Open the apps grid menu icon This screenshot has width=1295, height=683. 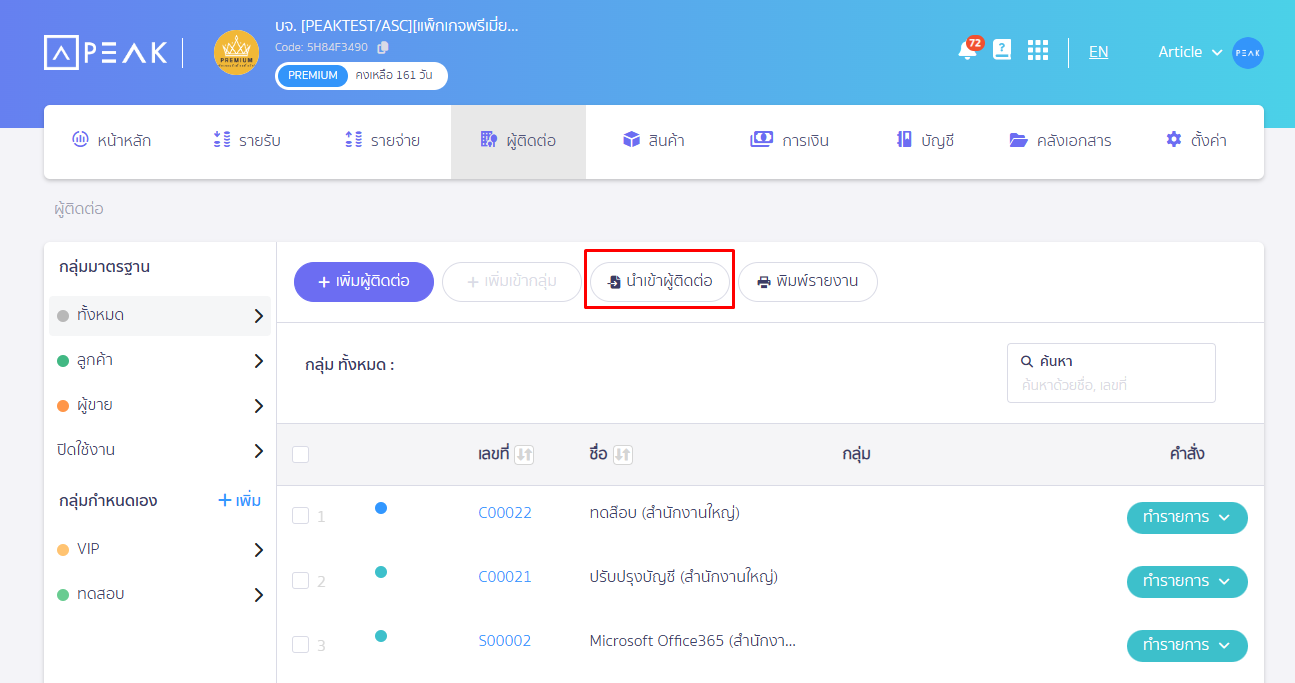1037,51
